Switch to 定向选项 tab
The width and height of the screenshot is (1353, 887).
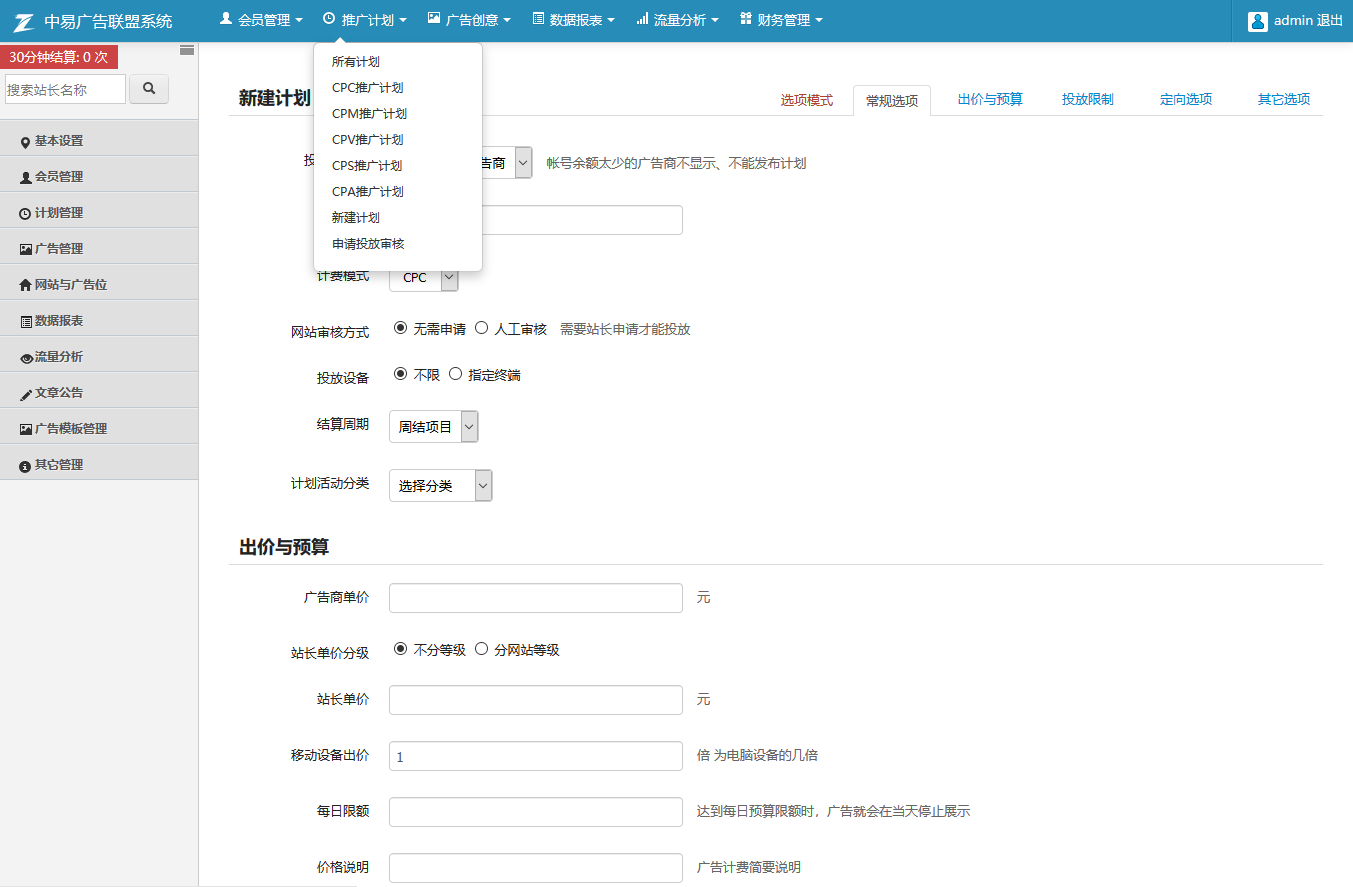click(x=1186, y=100)
